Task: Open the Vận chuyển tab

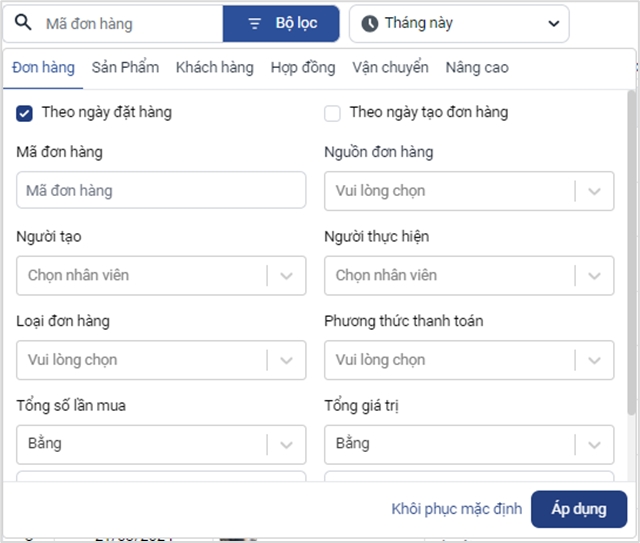Action: (390, 67)
